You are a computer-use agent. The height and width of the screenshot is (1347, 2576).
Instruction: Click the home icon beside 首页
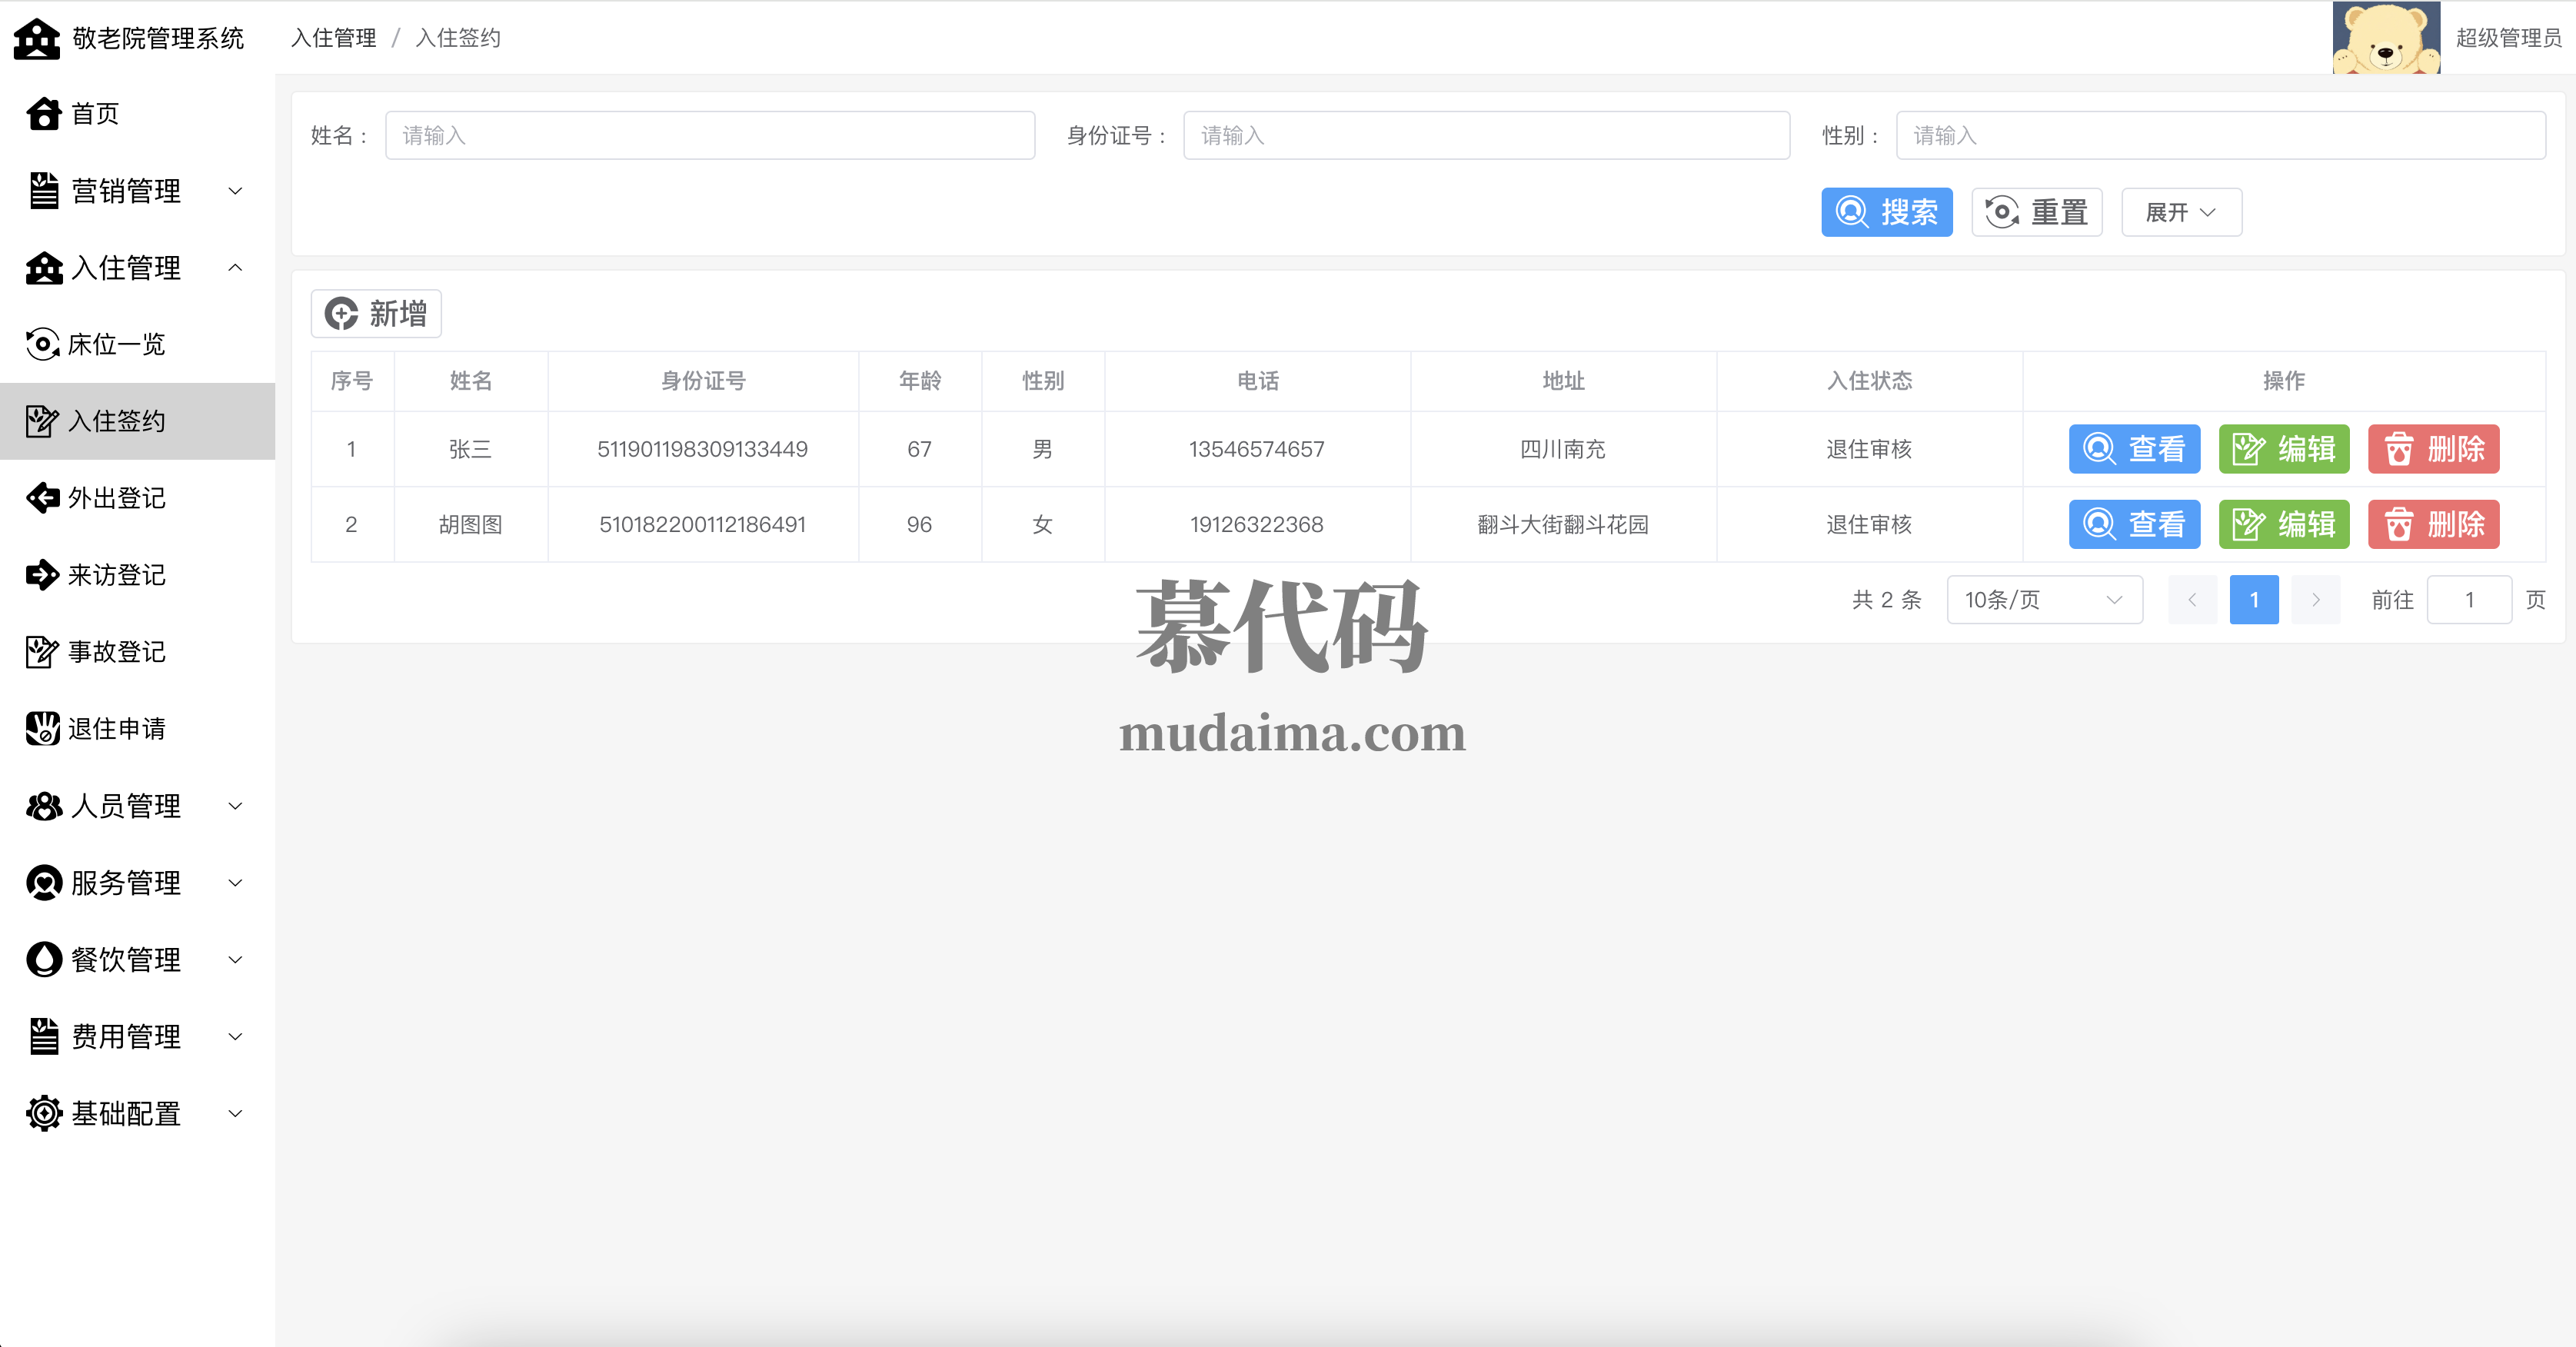coord(44,114)
